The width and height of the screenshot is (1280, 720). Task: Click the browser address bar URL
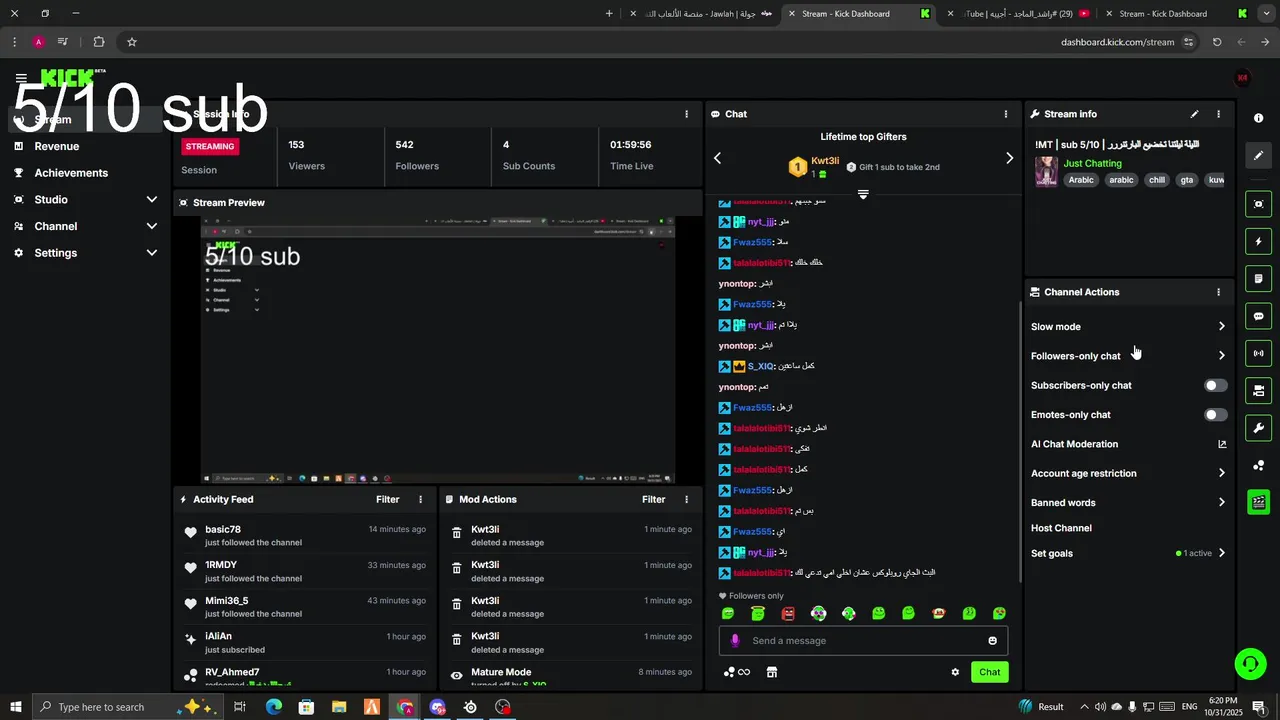point(1117,42)
